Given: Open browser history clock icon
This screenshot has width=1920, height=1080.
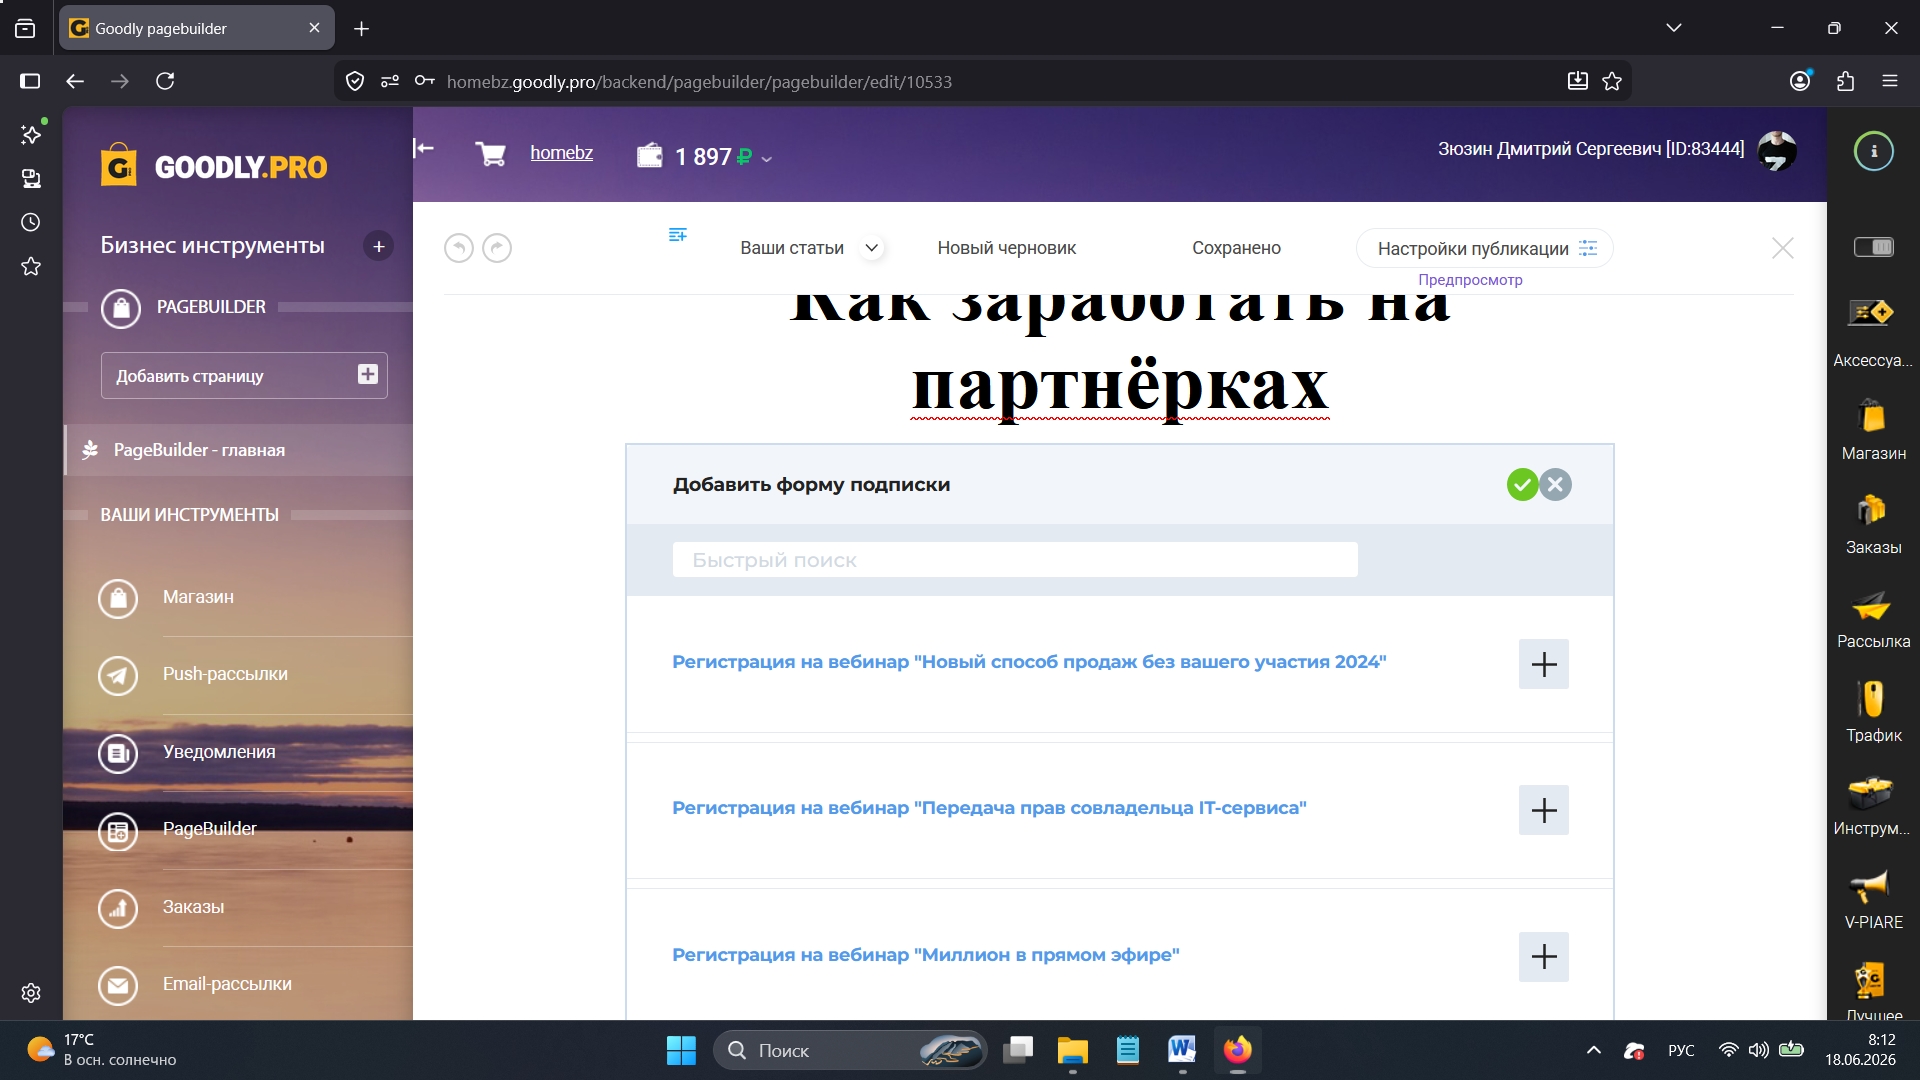Looking at the screenshot, I should [31, 222].
